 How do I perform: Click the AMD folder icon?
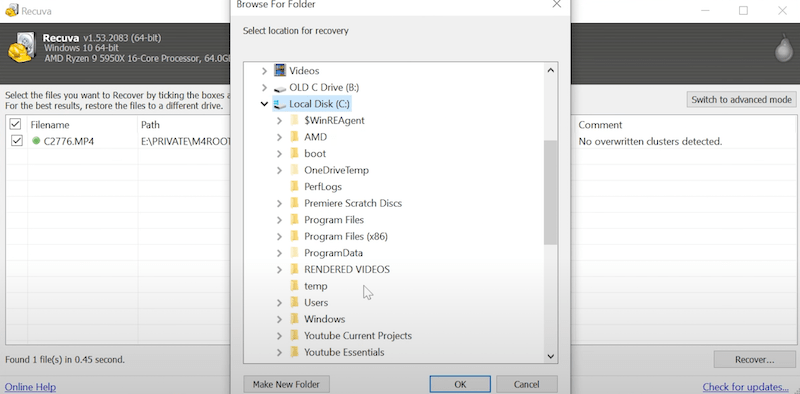pyautogui.click(x=294, y=137)
